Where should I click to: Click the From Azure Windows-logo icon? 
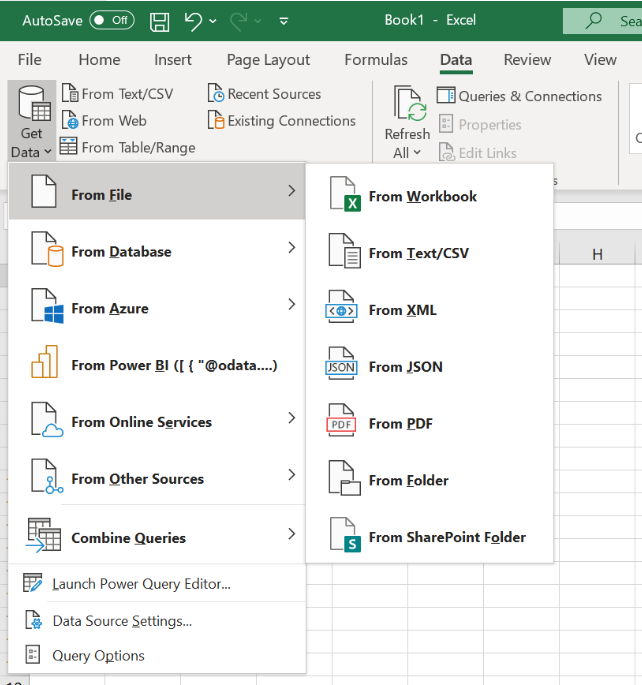48,306
